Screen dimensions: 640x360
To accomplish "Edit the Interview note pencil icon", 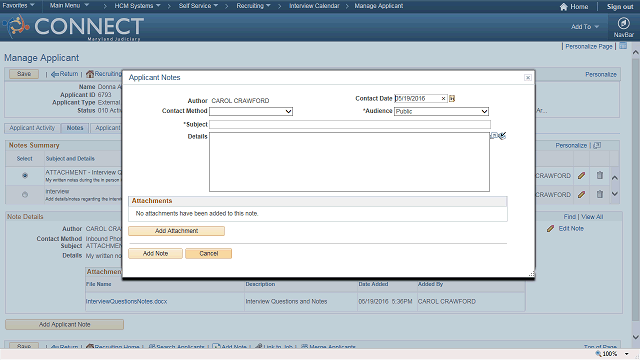I will coord(581,195).
